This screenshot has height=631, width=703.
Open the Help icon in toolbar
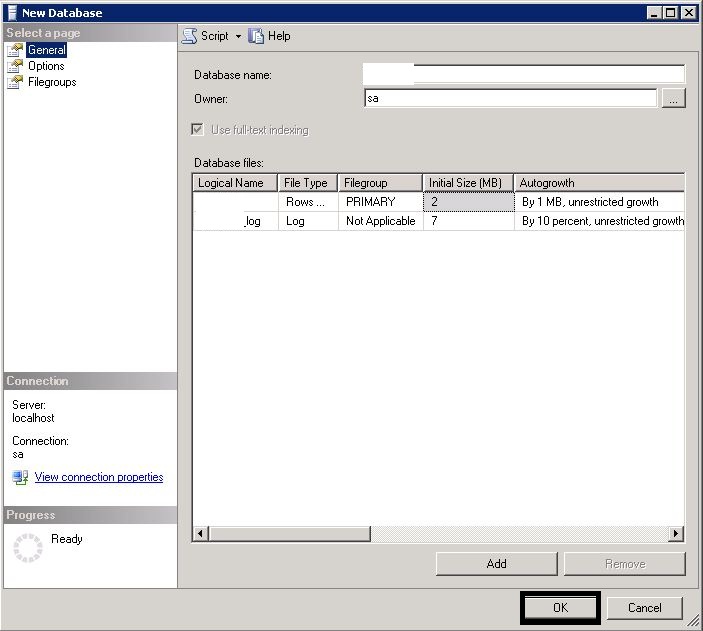[257, 36]
